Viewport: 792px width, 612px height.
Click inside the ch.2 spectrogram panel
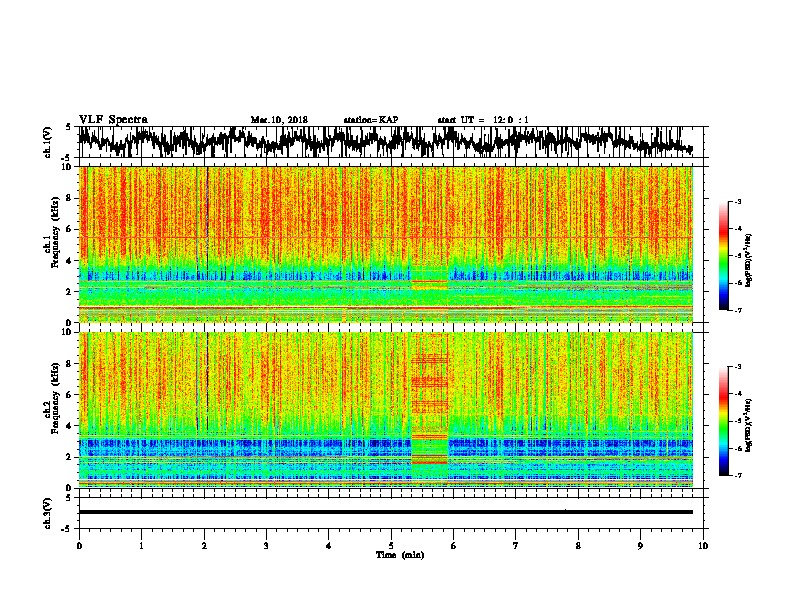point(386,410)
